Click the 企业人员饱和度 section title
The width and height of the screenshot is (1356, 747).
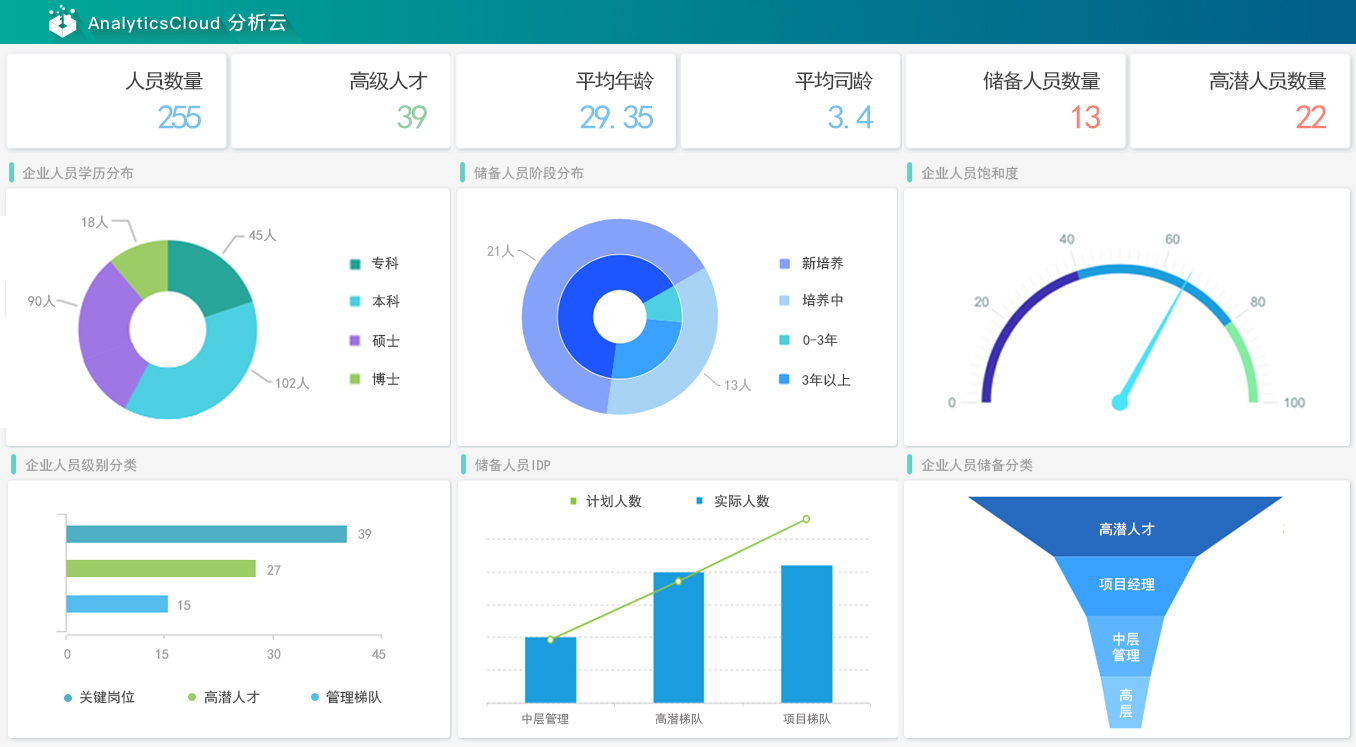pos(969,173)
